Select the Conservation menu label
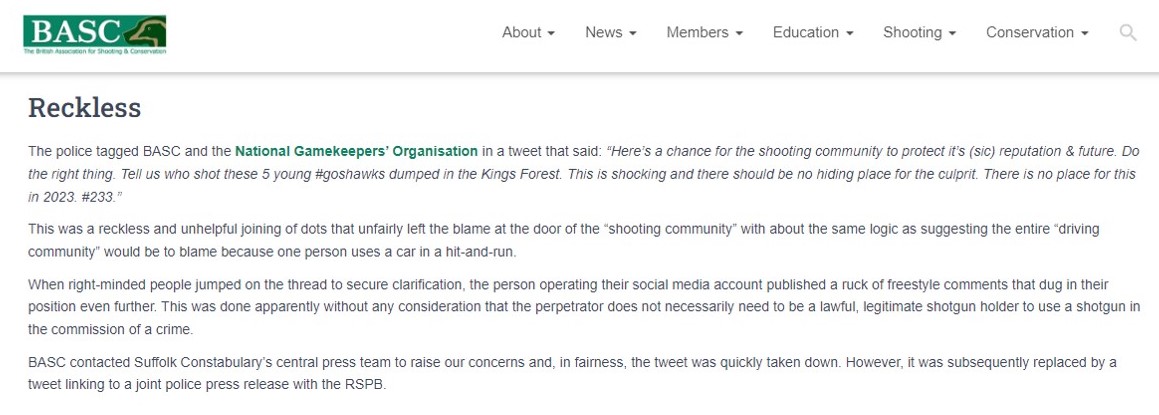 point(1030,33)
